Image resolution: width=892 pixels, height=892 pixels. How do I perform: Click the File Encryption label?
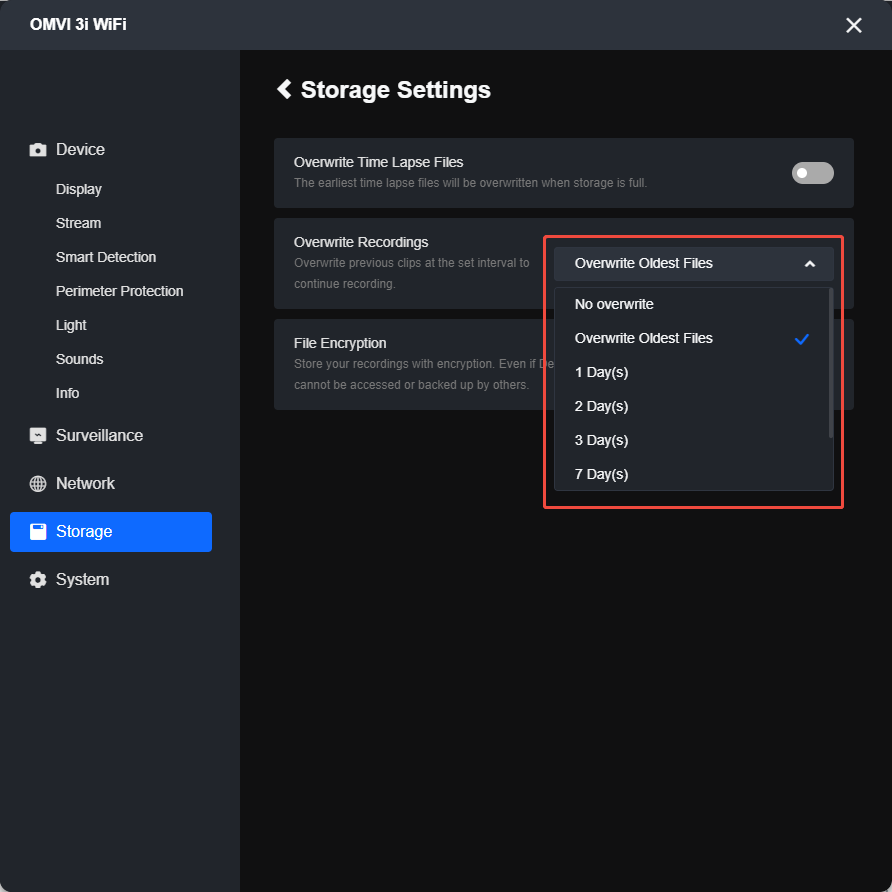pyautogui.click(x=340, y=343)
